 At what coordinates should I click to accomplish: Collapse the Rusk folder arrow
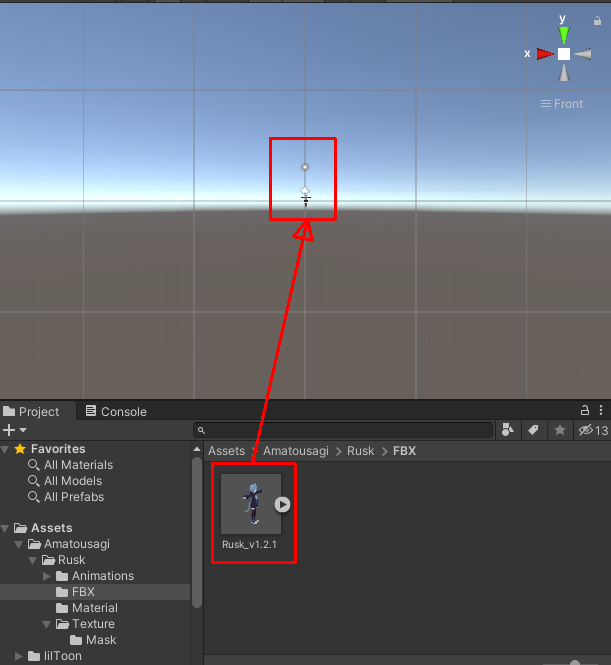pos(33,560)
